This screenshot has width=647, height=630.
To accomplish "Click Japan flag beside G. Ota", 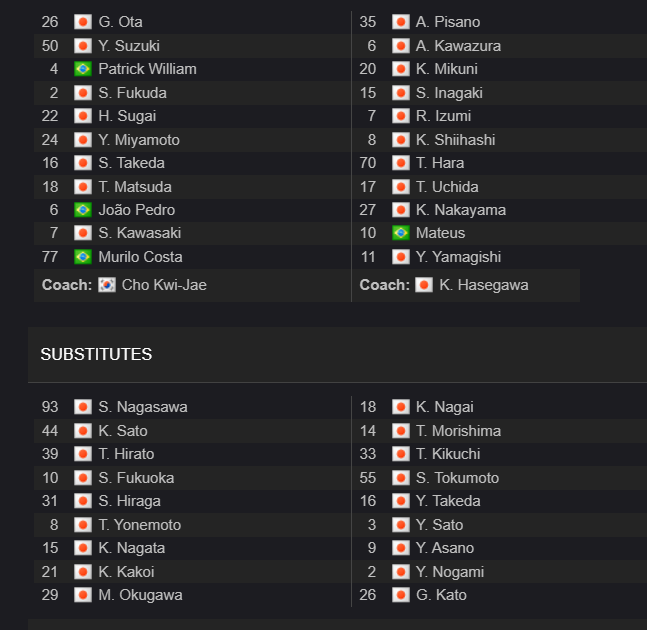I will [x=83, y=22].
